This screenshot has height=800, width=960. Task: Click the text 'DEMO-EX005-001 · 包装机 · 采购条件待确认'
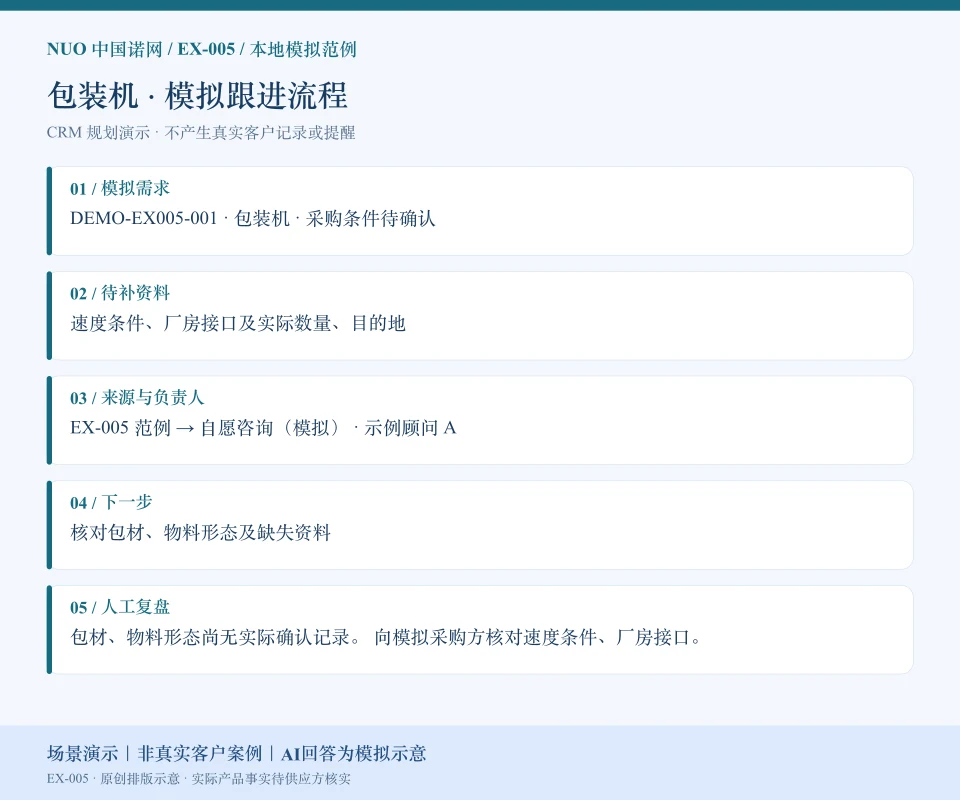(x=252, y=219)
